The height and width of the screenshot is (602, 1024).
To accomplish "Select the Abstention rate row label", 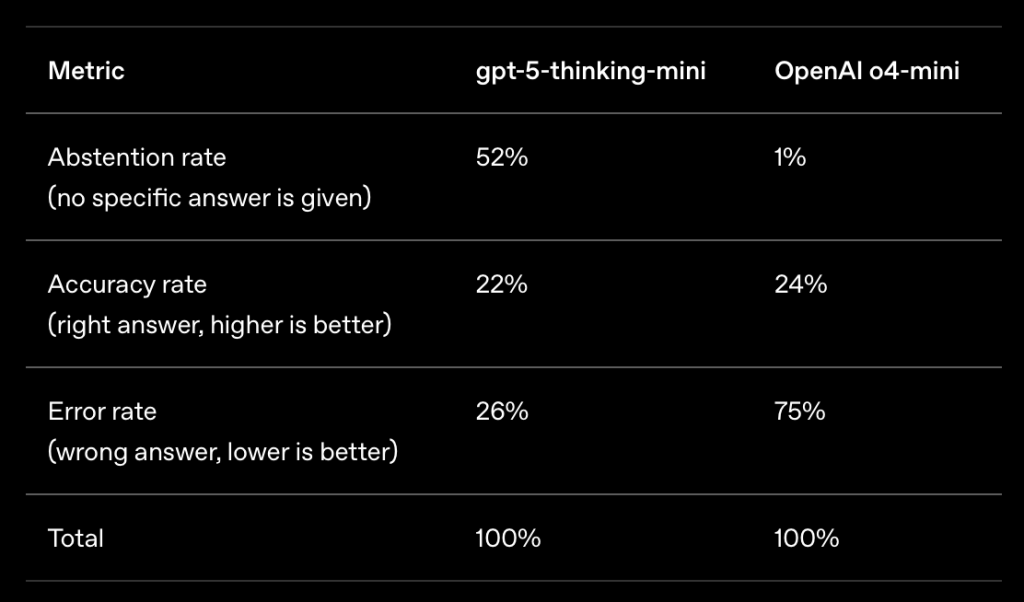I will (137, 157).
